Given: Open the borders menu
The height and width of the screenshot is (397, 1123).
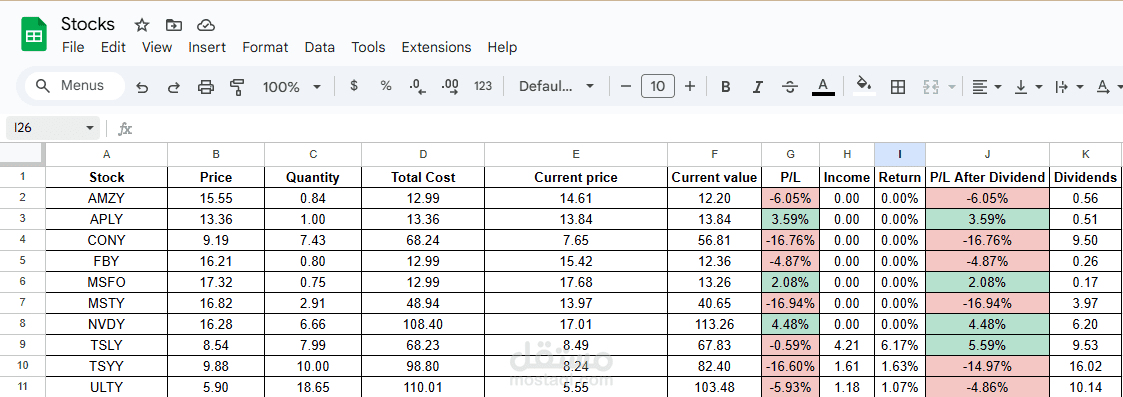Looking at the screenshot, I should (897, 87).
